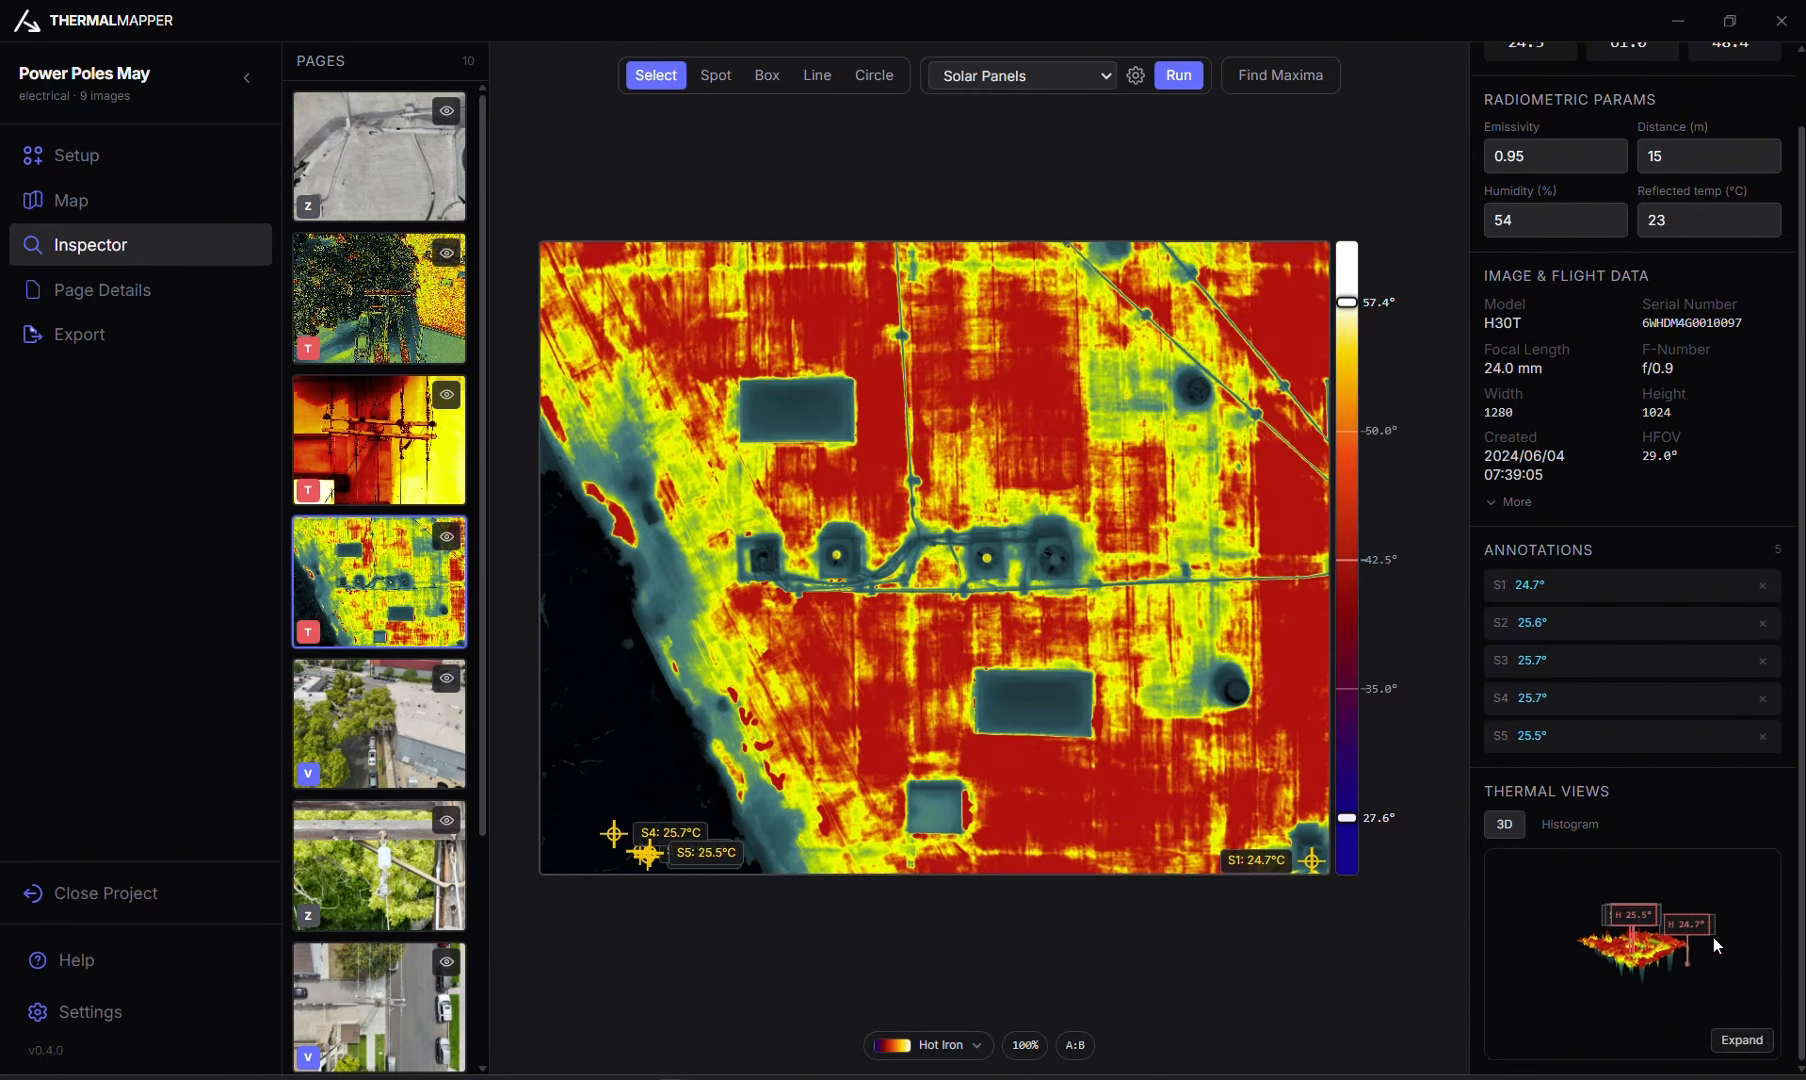Click the Close Project exit icon
The image size is (1806, 1080).
tap(33, 893)
